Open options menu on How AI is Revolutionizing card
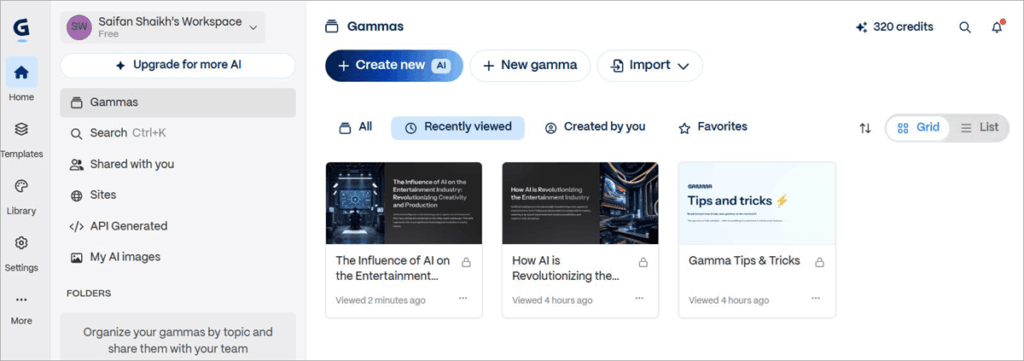 click(639, 298)
